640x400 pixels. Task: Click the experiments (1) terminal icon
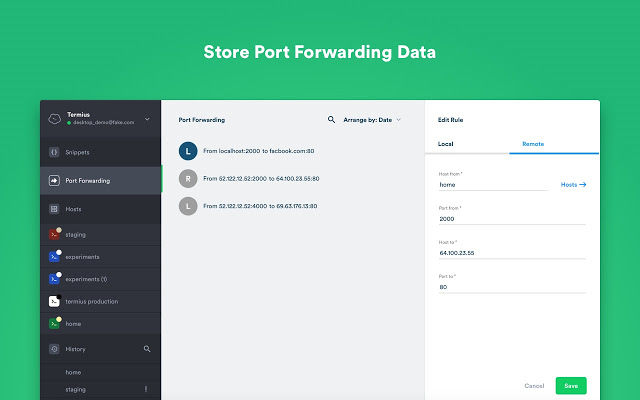point(54,279)
